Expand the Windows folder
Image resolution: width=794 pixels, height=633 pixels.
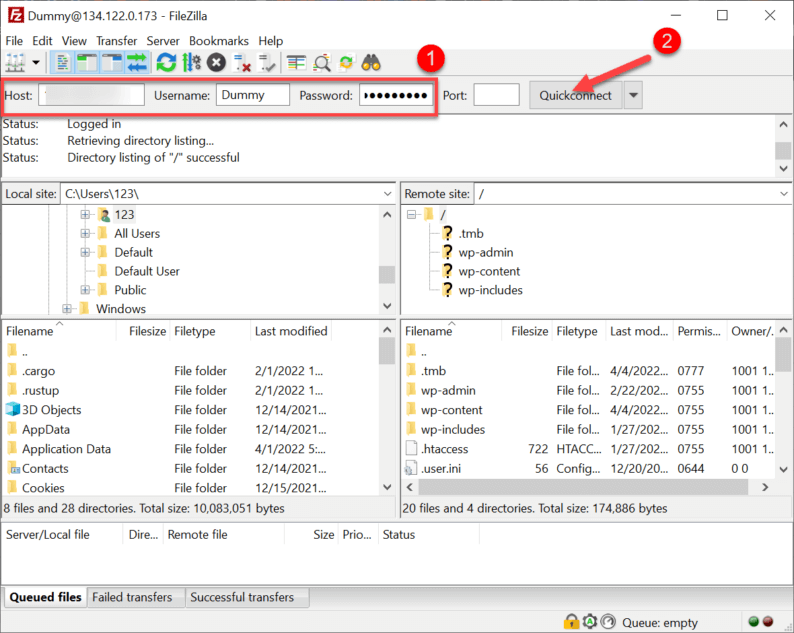67,309
